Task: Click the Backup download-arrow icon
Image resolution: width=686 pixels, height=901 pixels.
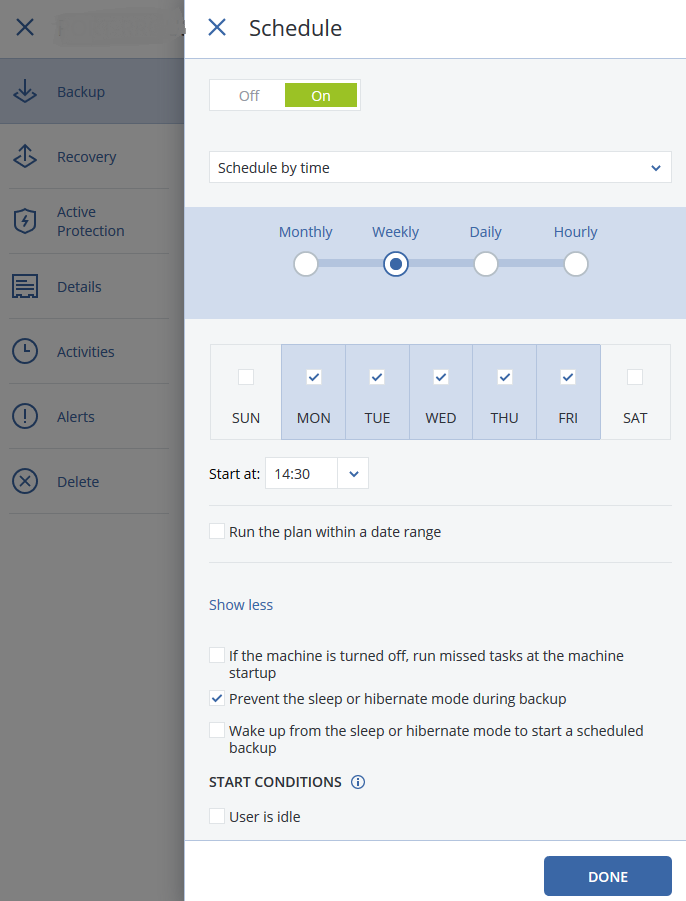Action: point(25,91)
